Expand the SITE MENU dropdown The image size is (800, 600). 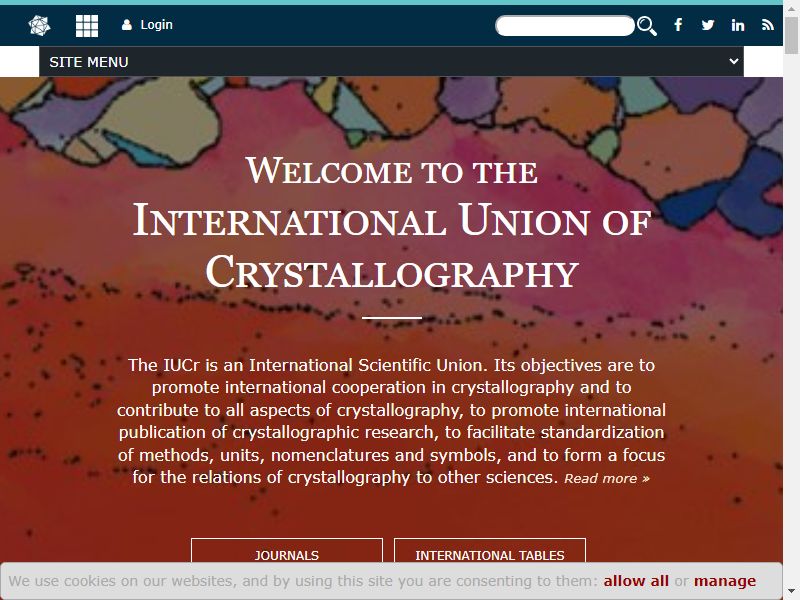tap(391, 62)
